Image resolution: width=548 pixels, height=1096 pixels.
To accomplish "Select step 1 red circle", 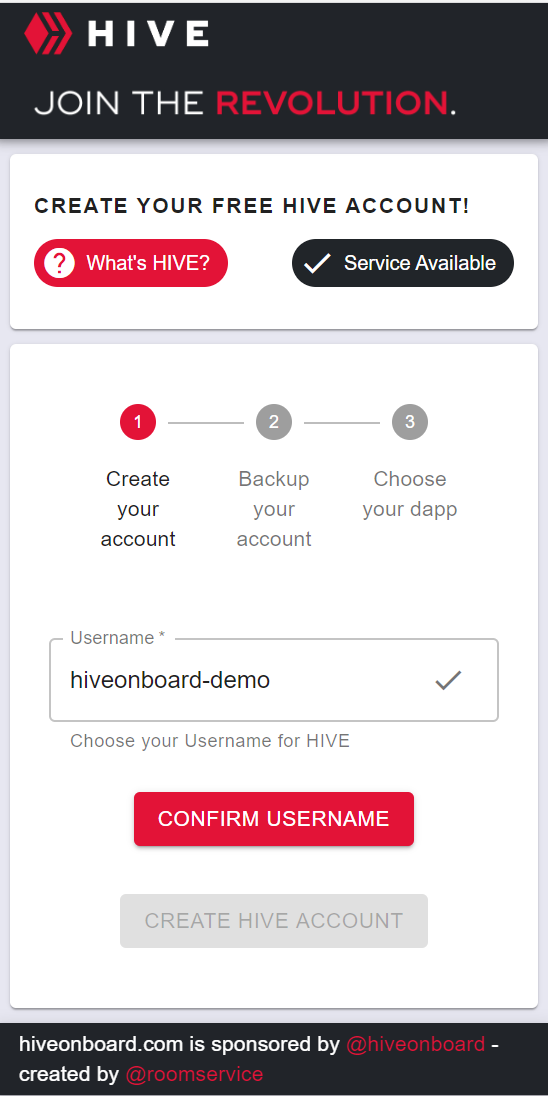I will coord(138,422).
